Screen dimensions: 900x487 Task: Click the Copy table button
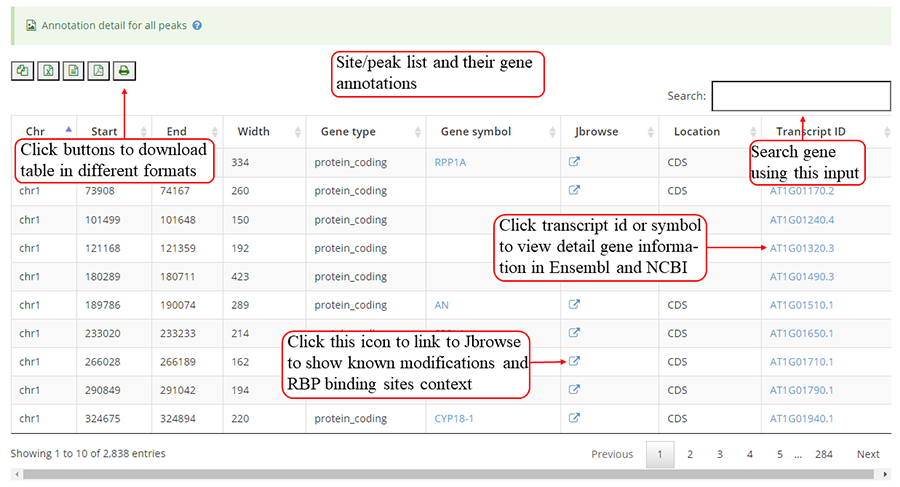(22, 70)
